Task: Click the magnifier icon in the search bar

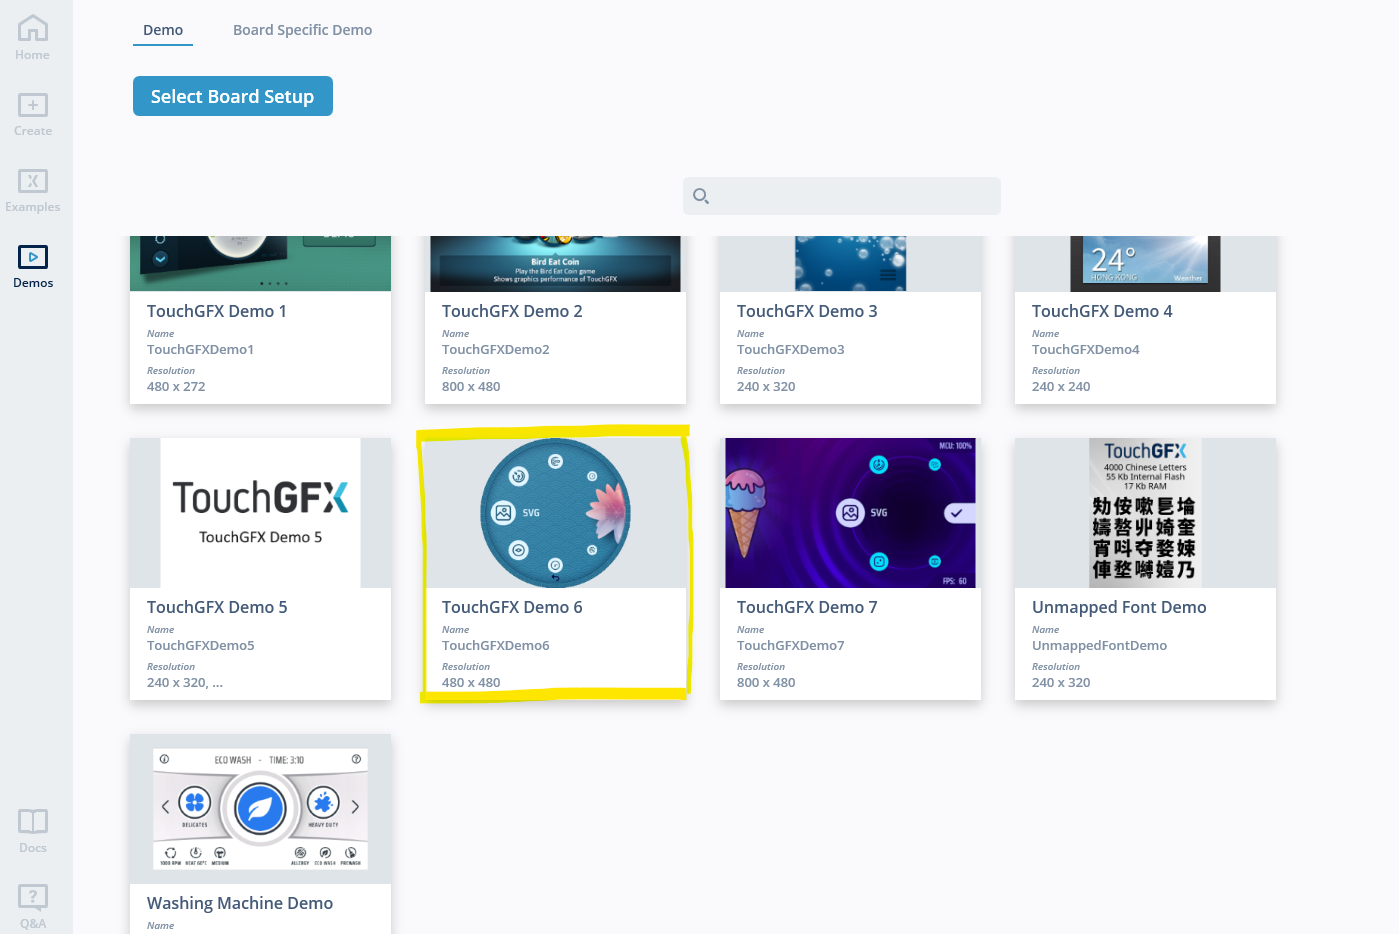Action: click(x=700, y=196)
